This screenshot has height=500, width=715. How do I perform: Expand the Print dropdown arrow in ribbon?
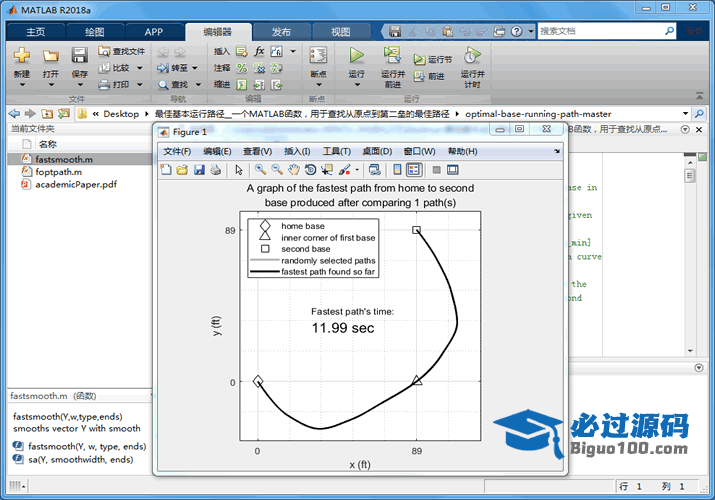click(x=140, y=84)
